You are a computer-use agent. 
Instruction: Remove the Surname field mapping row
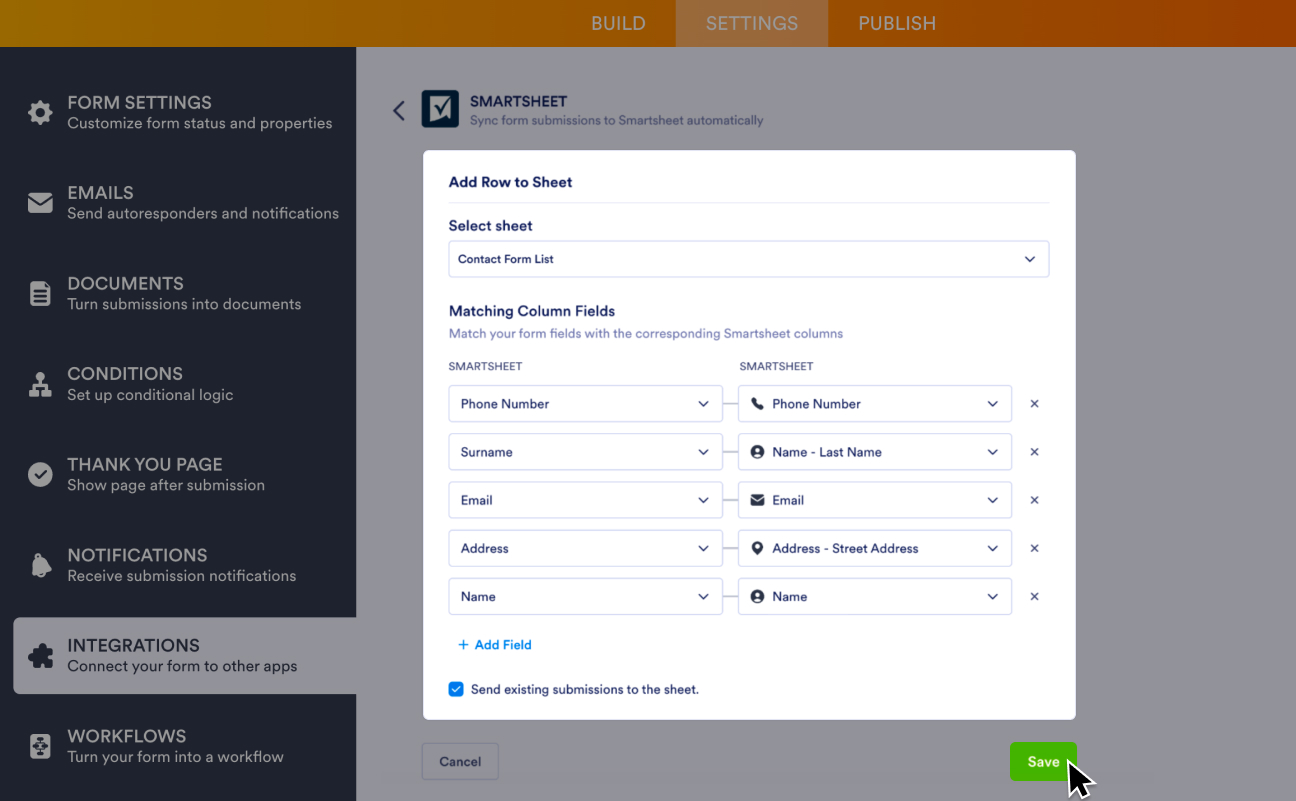[x=1034, y=451]
